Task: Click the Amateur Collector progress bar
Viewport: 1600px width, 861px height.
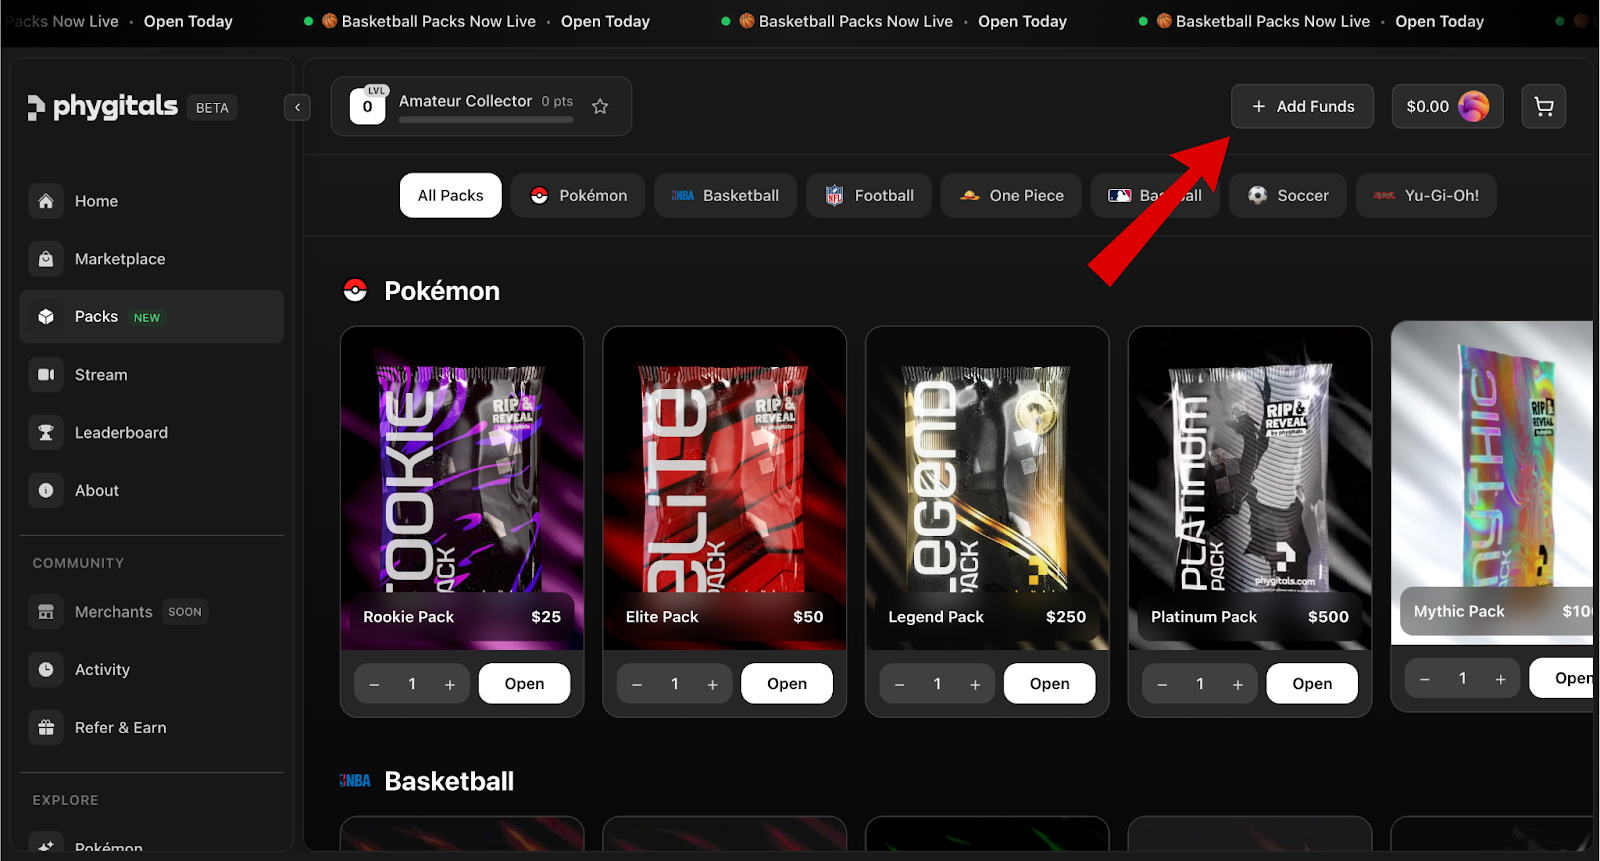Action: click(x=486, y=120)
